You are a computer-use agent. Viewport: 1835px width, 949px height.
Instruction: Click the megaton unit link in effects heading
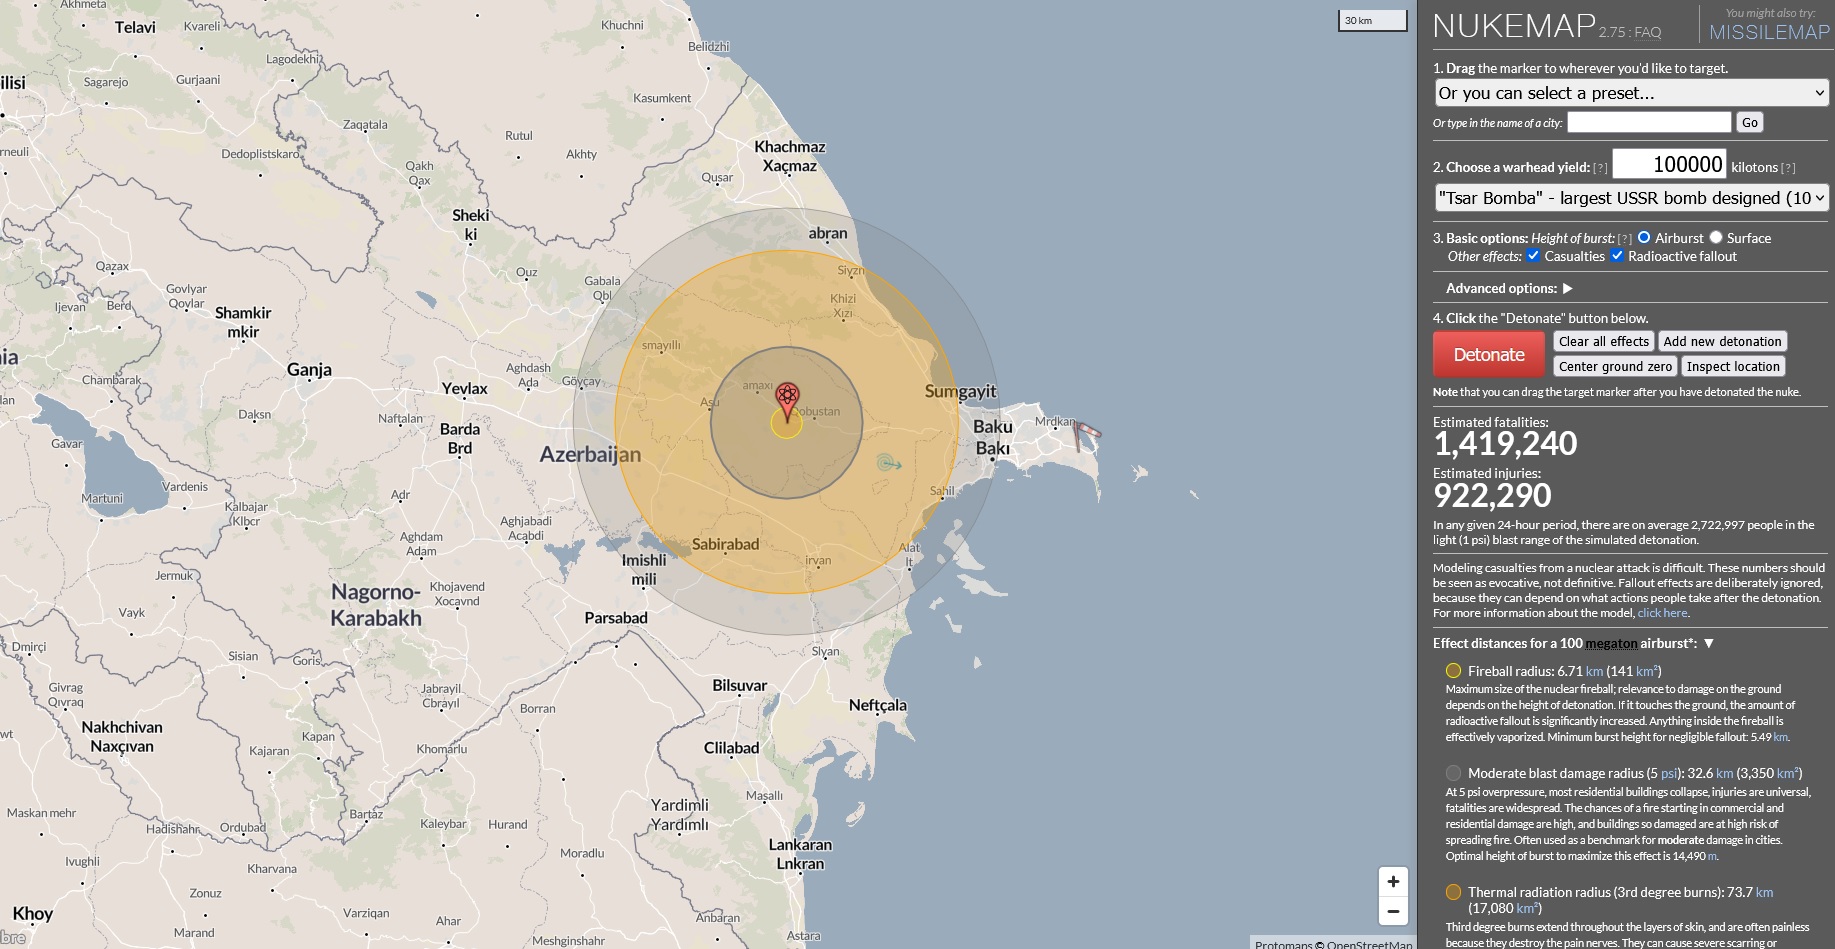(1611, 643)
